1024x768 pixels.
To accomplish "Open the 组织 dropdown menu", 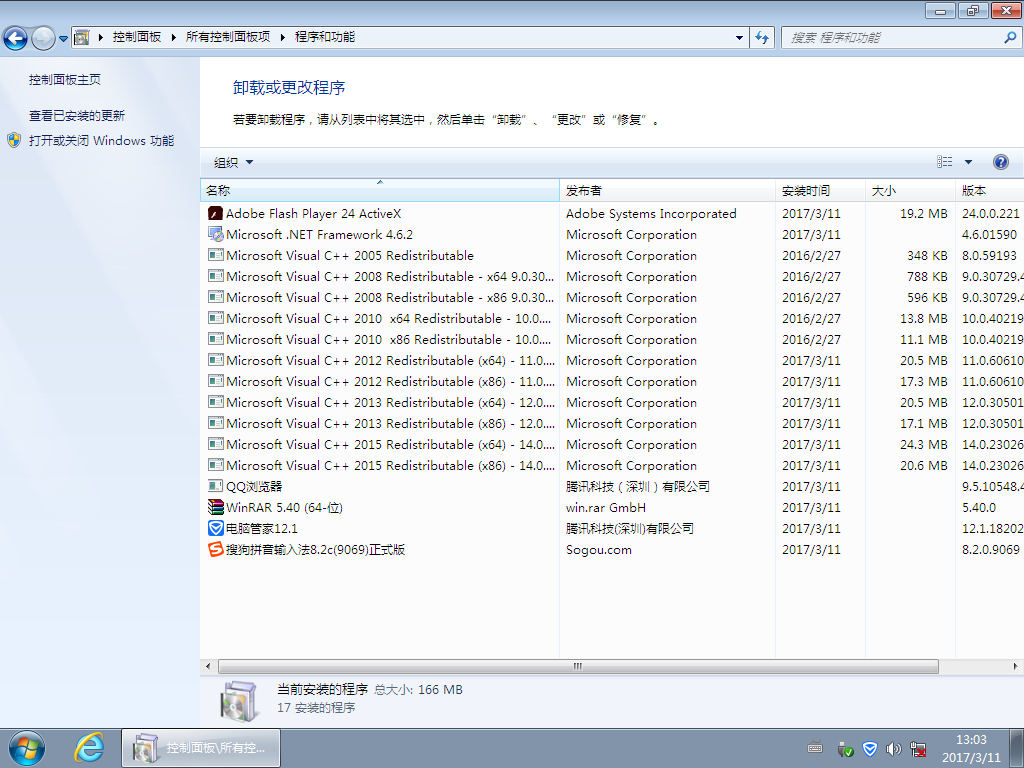I will (x=233, y=162).
